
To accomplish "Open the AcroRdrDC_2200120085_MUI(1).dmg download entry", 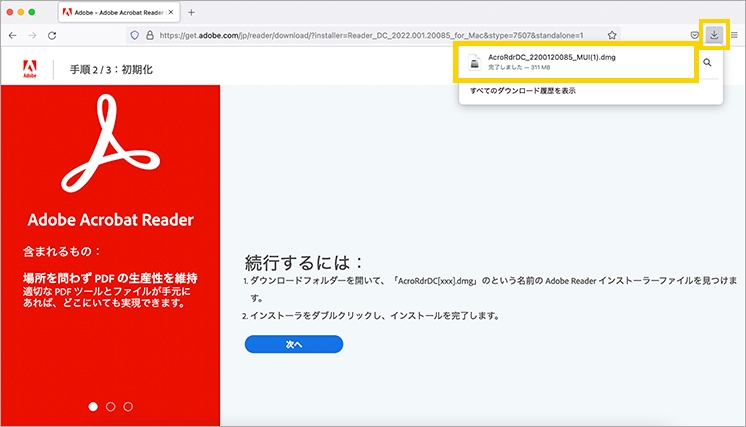I will pyautogui.click(x=576, y=62).
